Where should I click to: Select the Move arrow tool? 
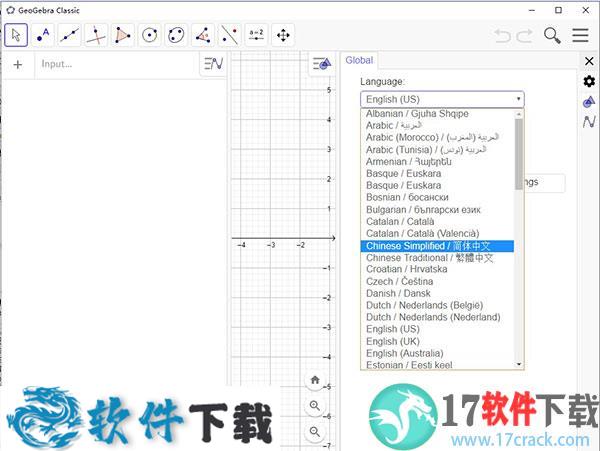pyautogui.click(x=16, y=36)
